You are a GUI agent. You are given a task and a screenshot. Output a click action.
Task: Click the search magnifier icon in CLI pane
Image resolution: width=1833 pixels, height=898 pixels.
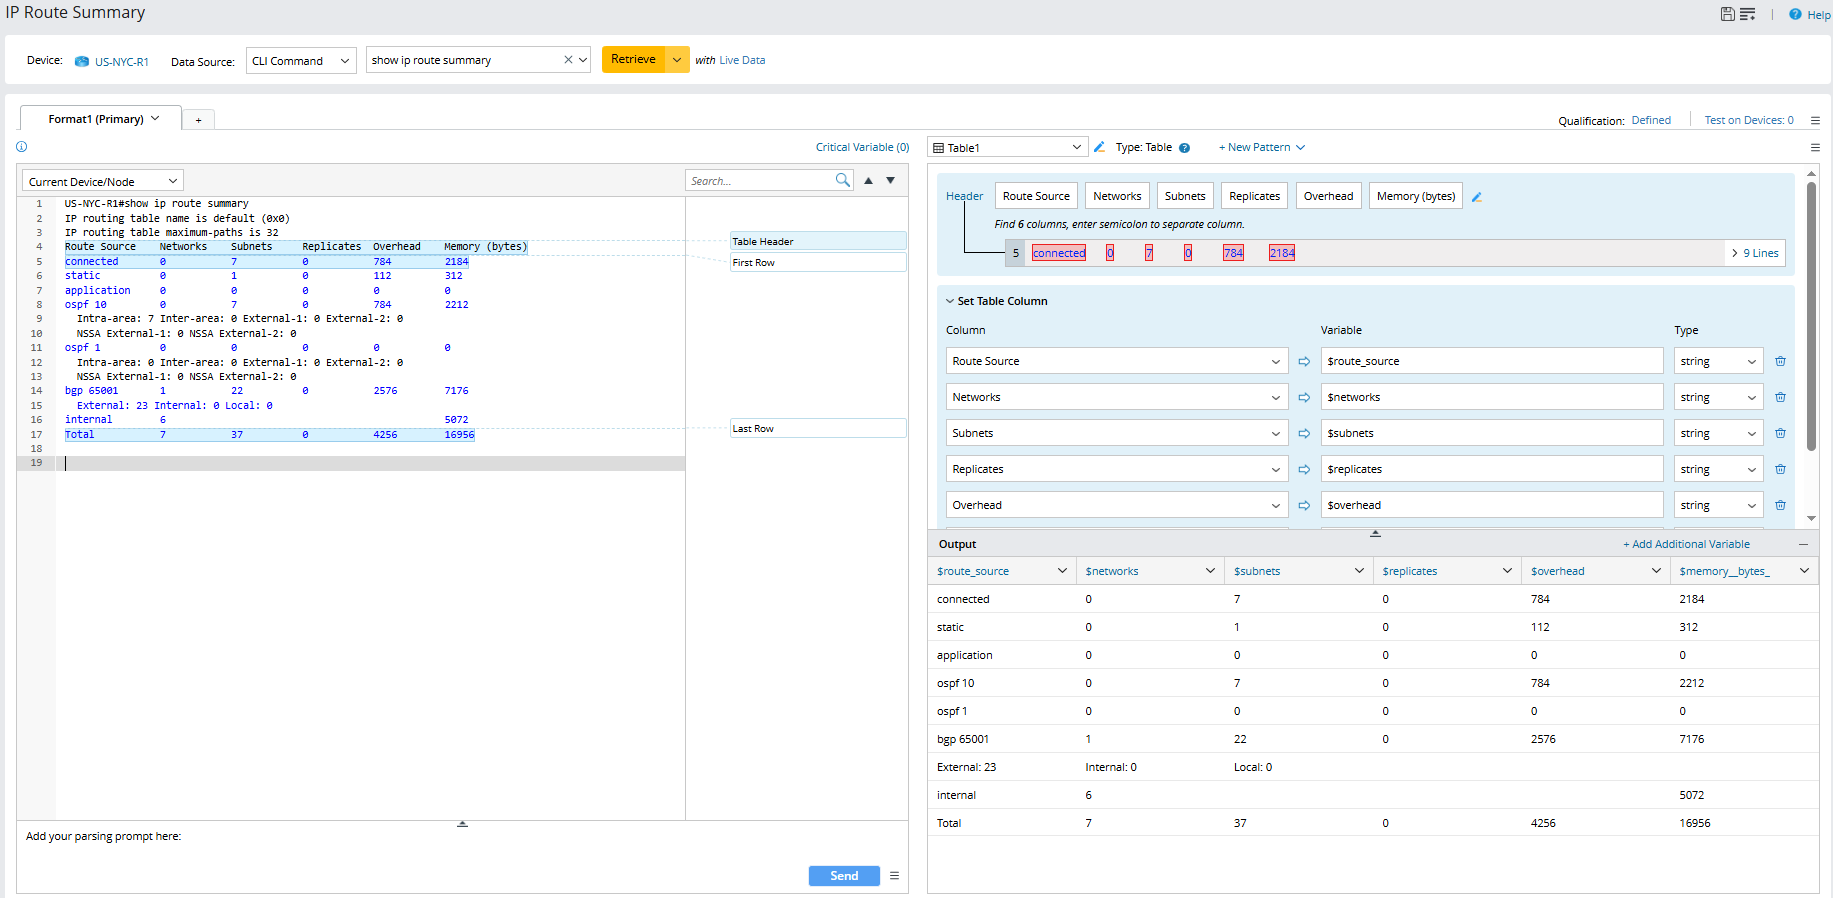pos(842,180)
